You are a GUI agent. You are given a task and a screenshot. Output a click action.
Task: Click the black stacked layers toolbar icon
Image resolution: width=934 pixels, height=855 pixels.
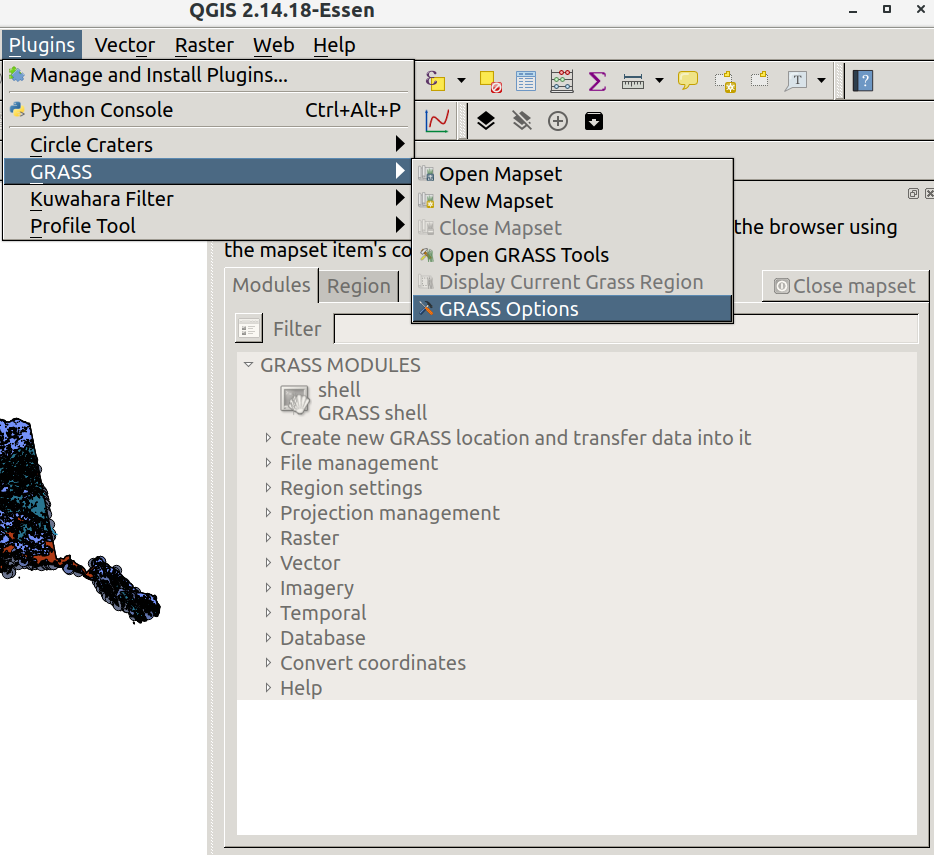(x=486, y=121)
